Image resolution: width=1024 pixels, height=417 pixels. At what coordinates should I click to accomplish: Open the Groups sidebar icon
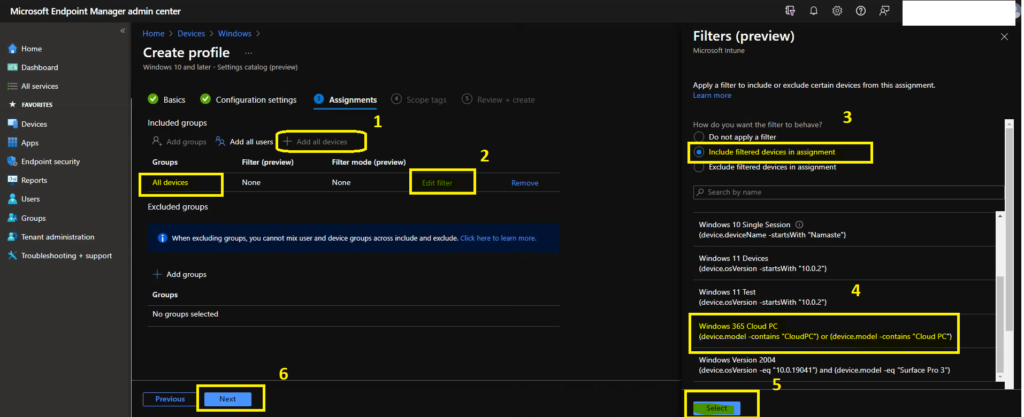12,218
